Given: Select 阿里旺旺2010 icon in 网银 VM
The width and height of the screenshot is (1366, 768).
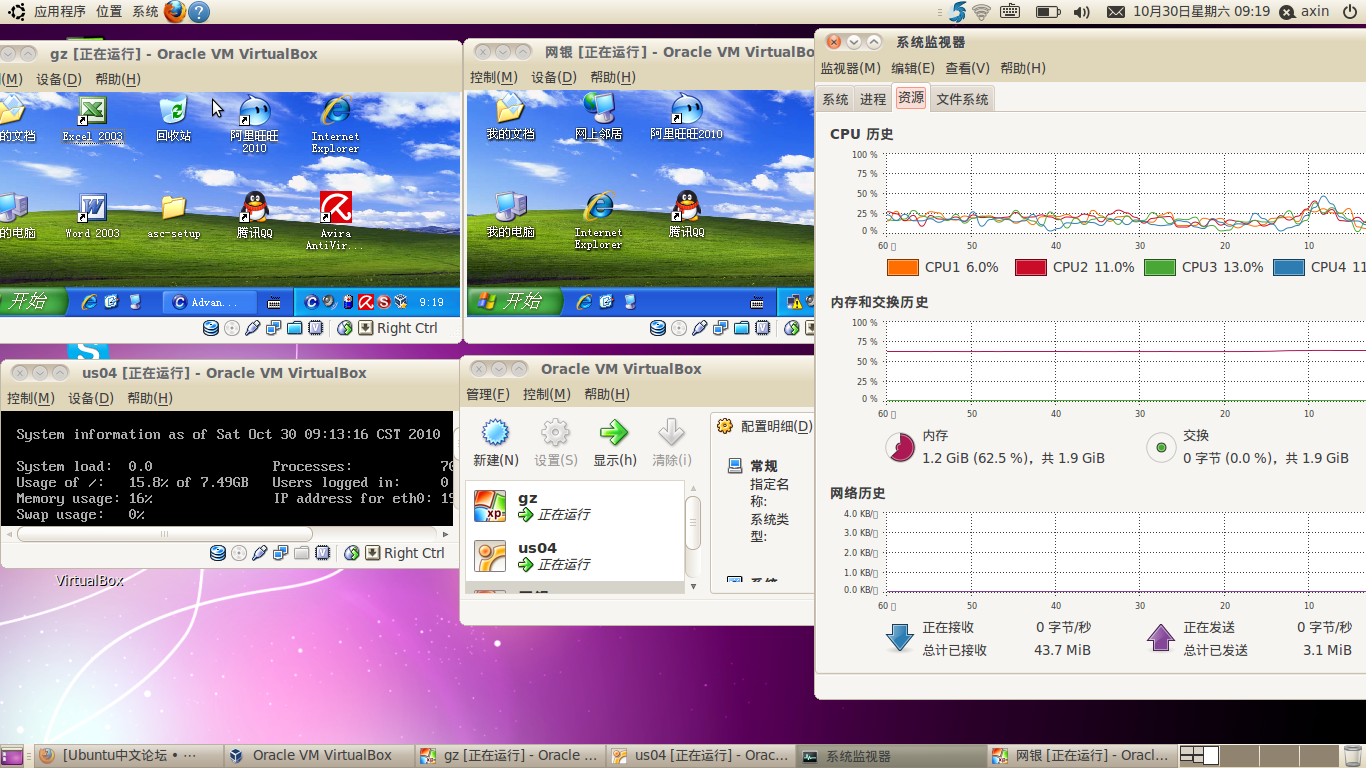Looking at the screenshot, I should point(686,116).
